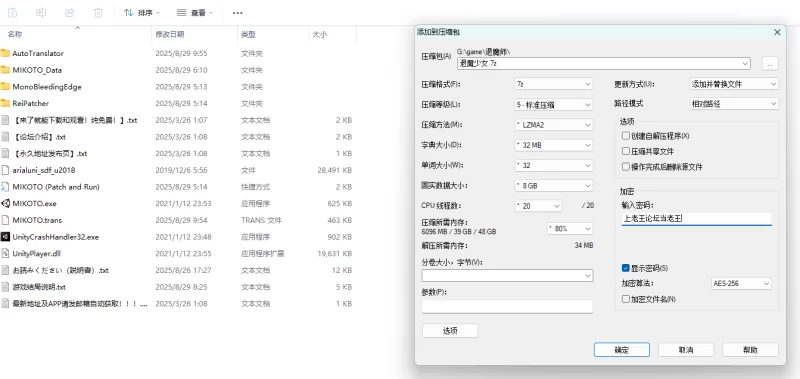This screenshot has width=800, height=379.
Task: Select the MIKOTO_Data folder icon
Action: coord(6,70)
